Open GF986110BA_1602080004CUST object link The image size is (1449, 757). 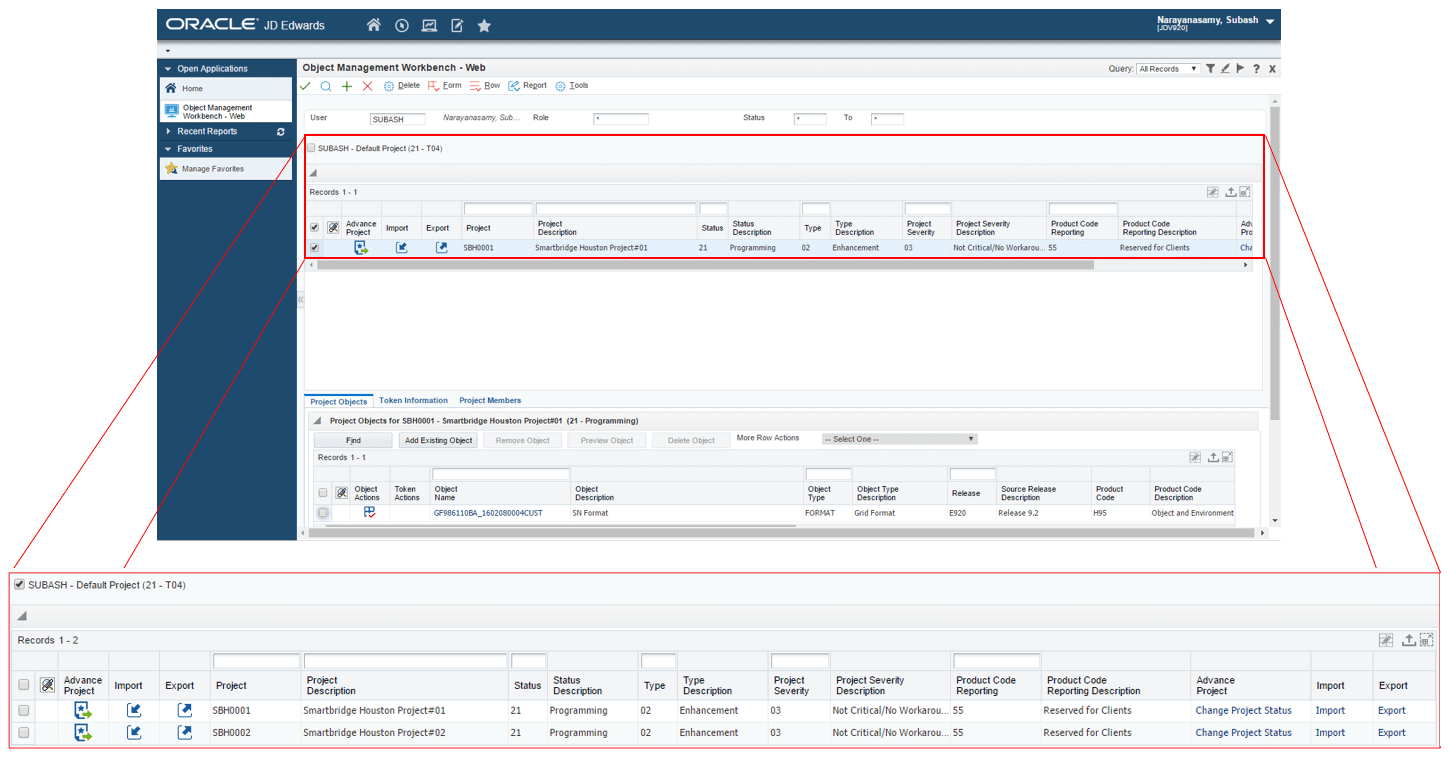(488, 513)
